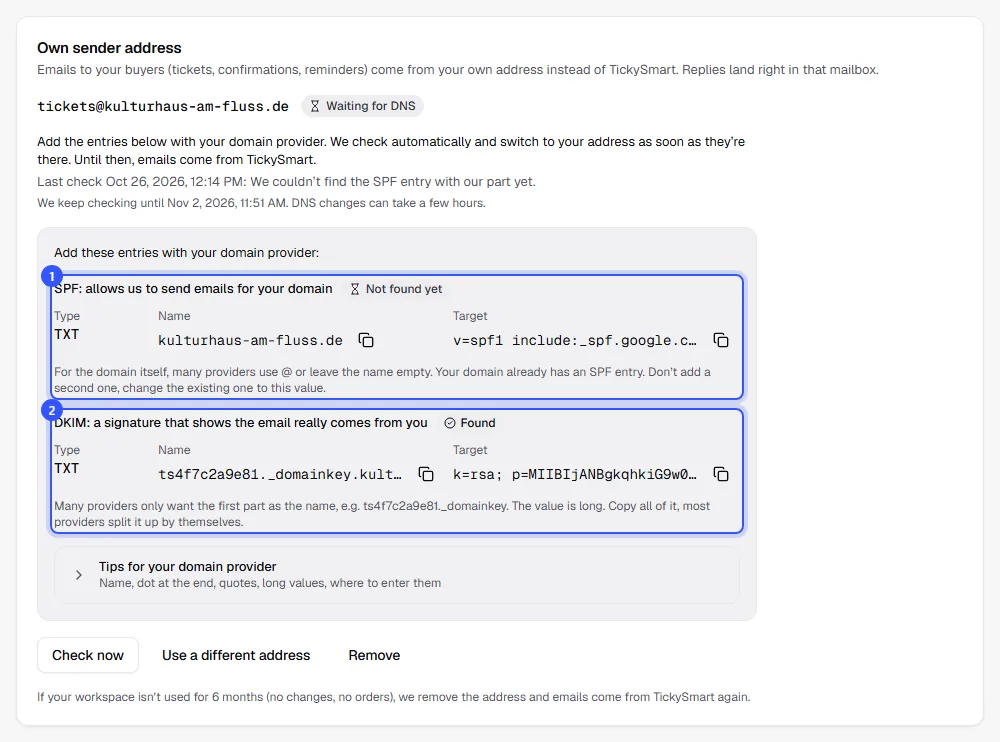Viewport: 1000px width, 742px height.
Task: Expand Tips for your domain provider chevron
Action: coord(78,575)
